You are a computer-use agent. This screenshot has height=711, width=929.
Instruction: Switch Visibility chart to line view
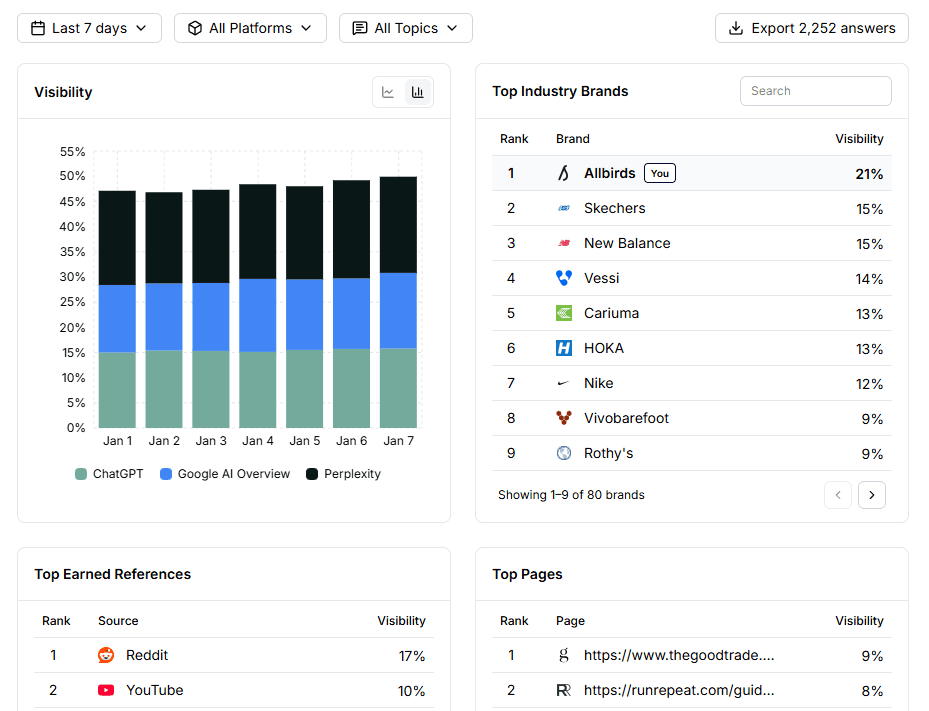pyautogui.click(x=388, y=92)
